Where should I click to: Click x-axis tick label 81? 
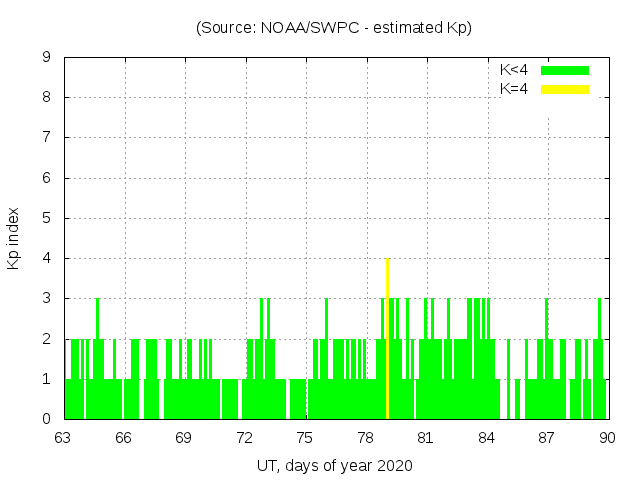click(426, 438)
